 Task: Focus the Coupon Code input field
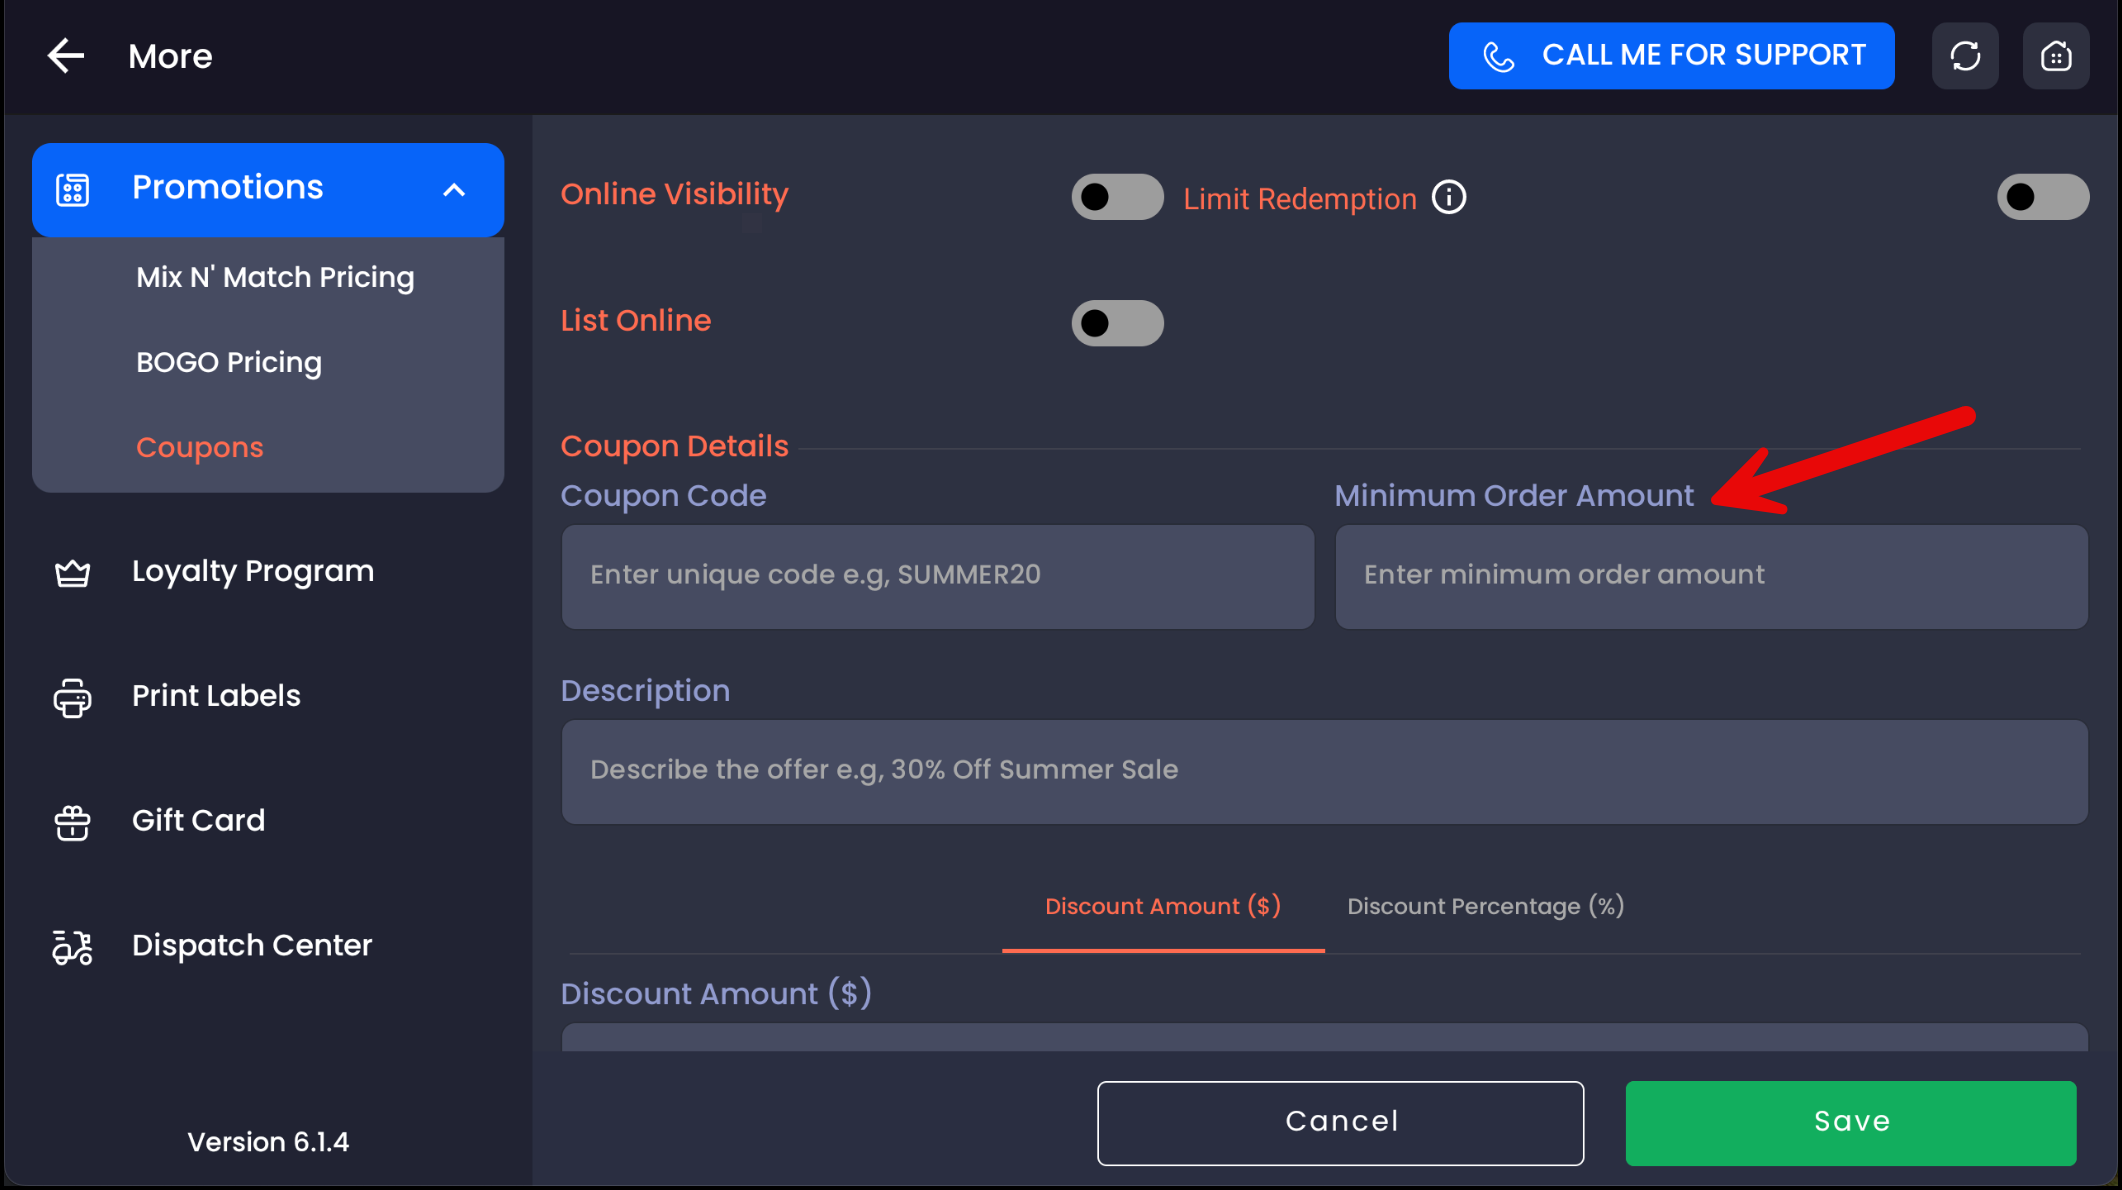tap(937, 576)
